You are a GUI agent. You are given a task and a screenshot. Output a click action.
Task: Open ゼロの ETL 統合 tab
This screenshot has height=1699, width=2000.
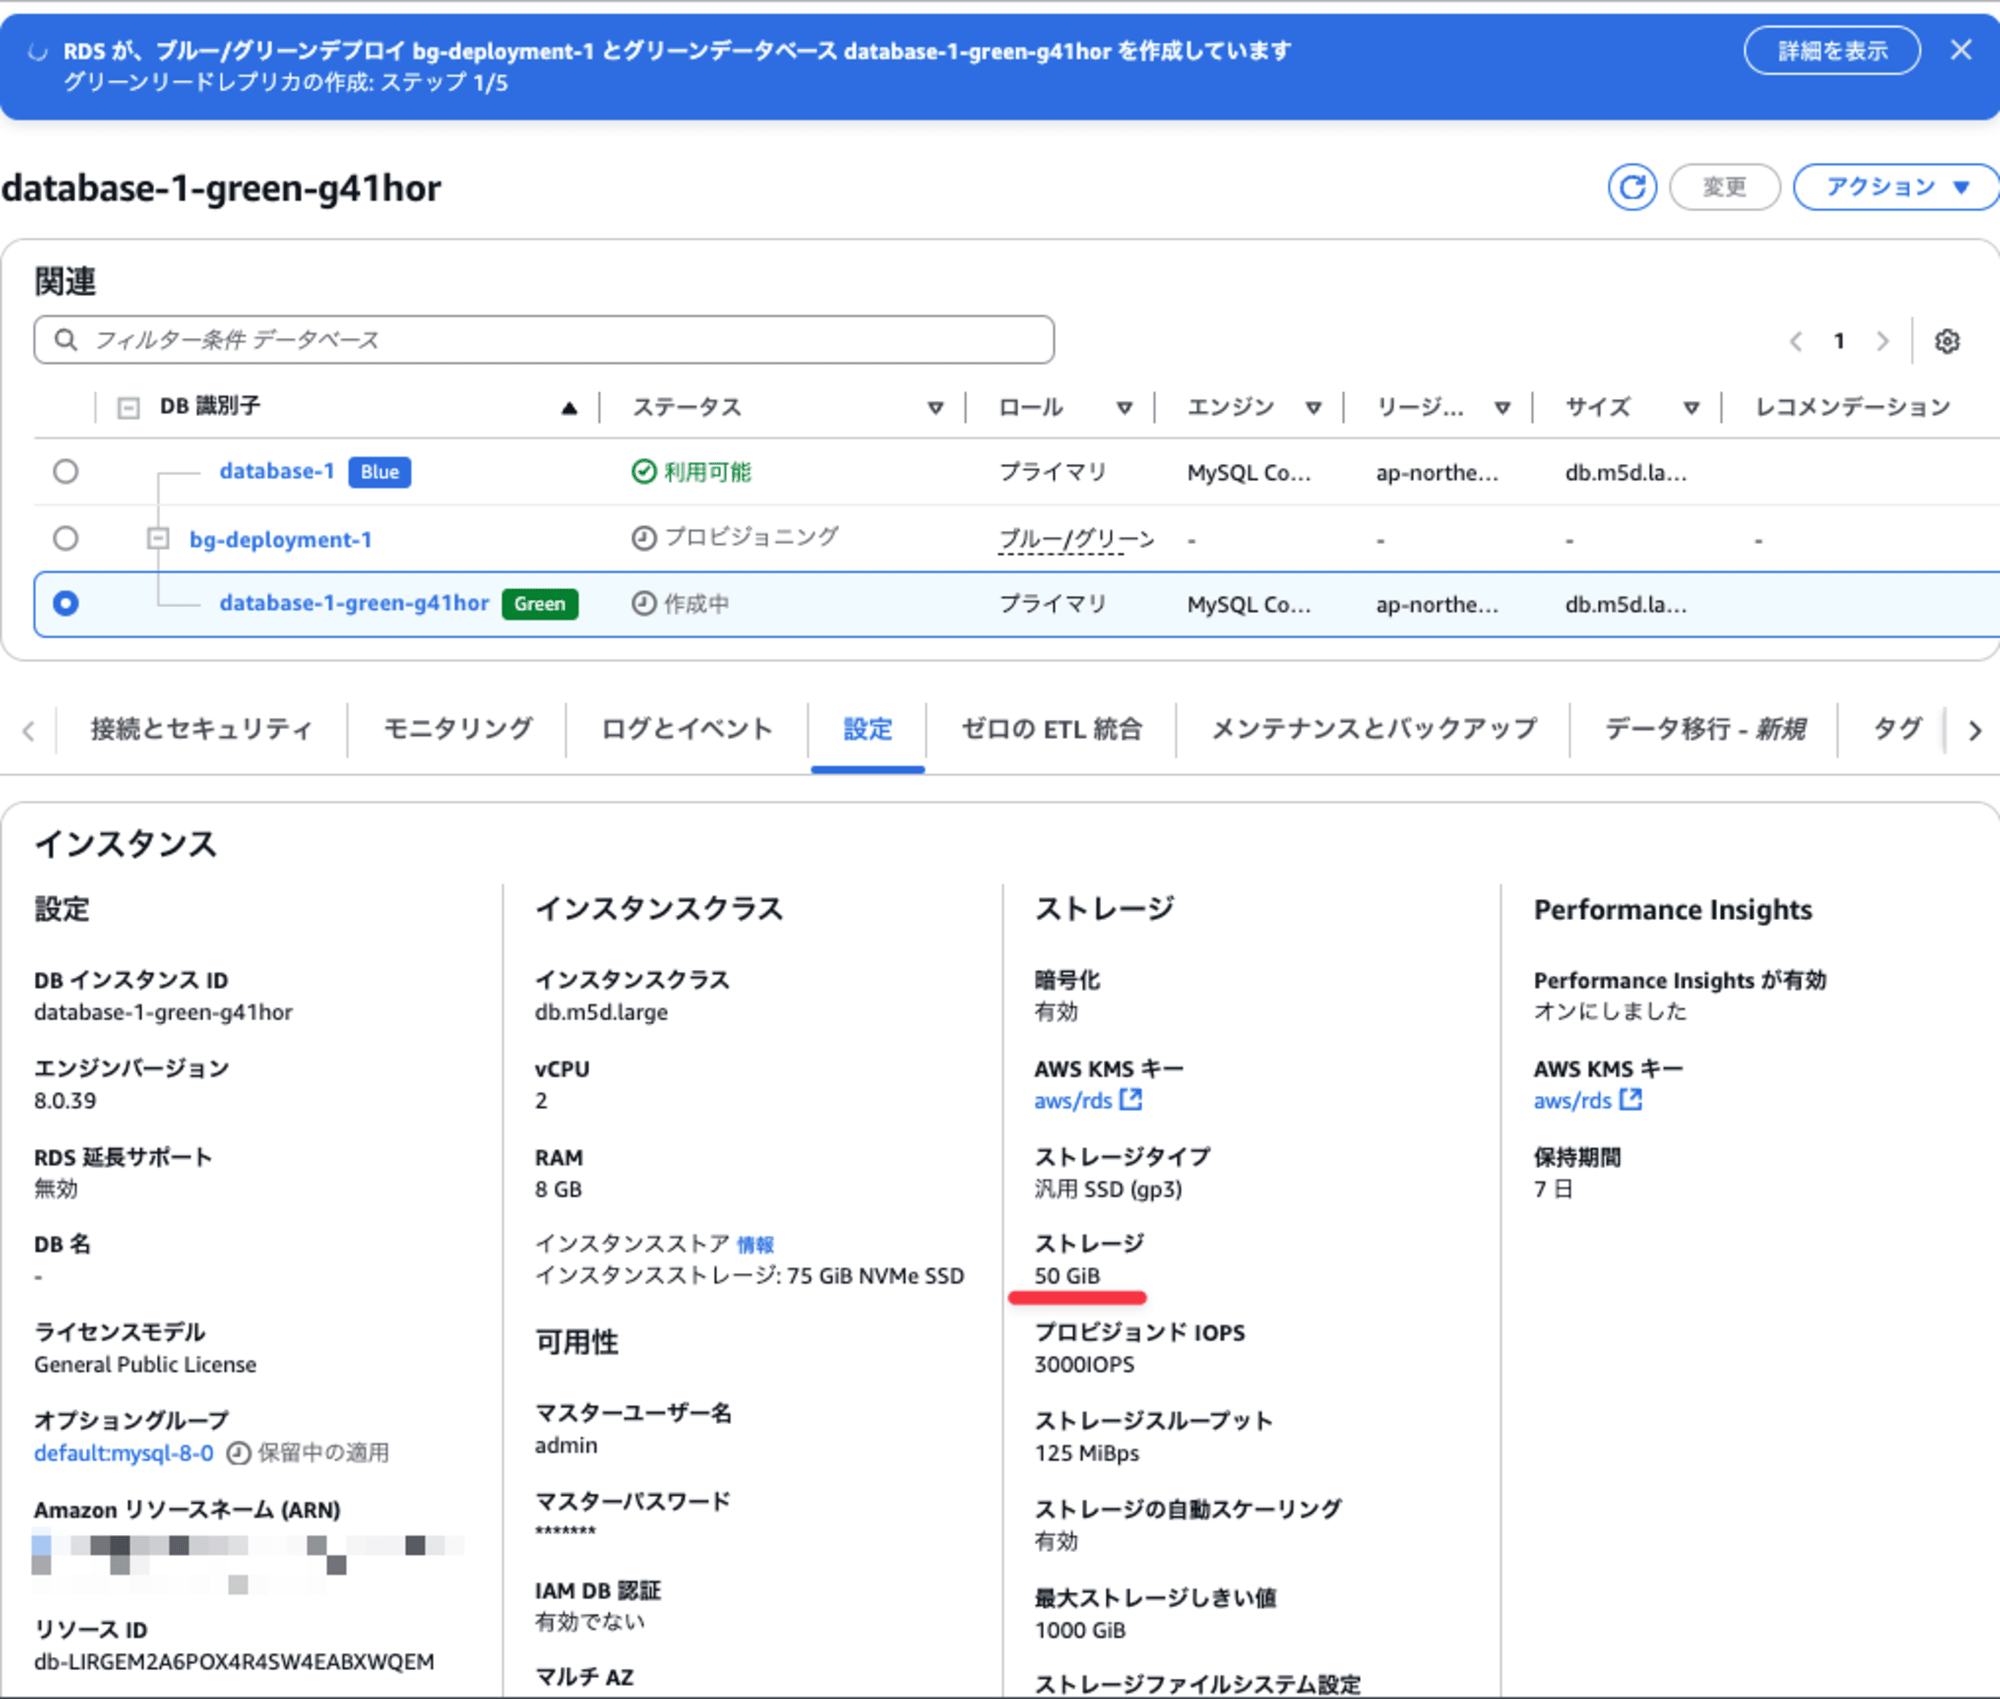point(1051,729)
